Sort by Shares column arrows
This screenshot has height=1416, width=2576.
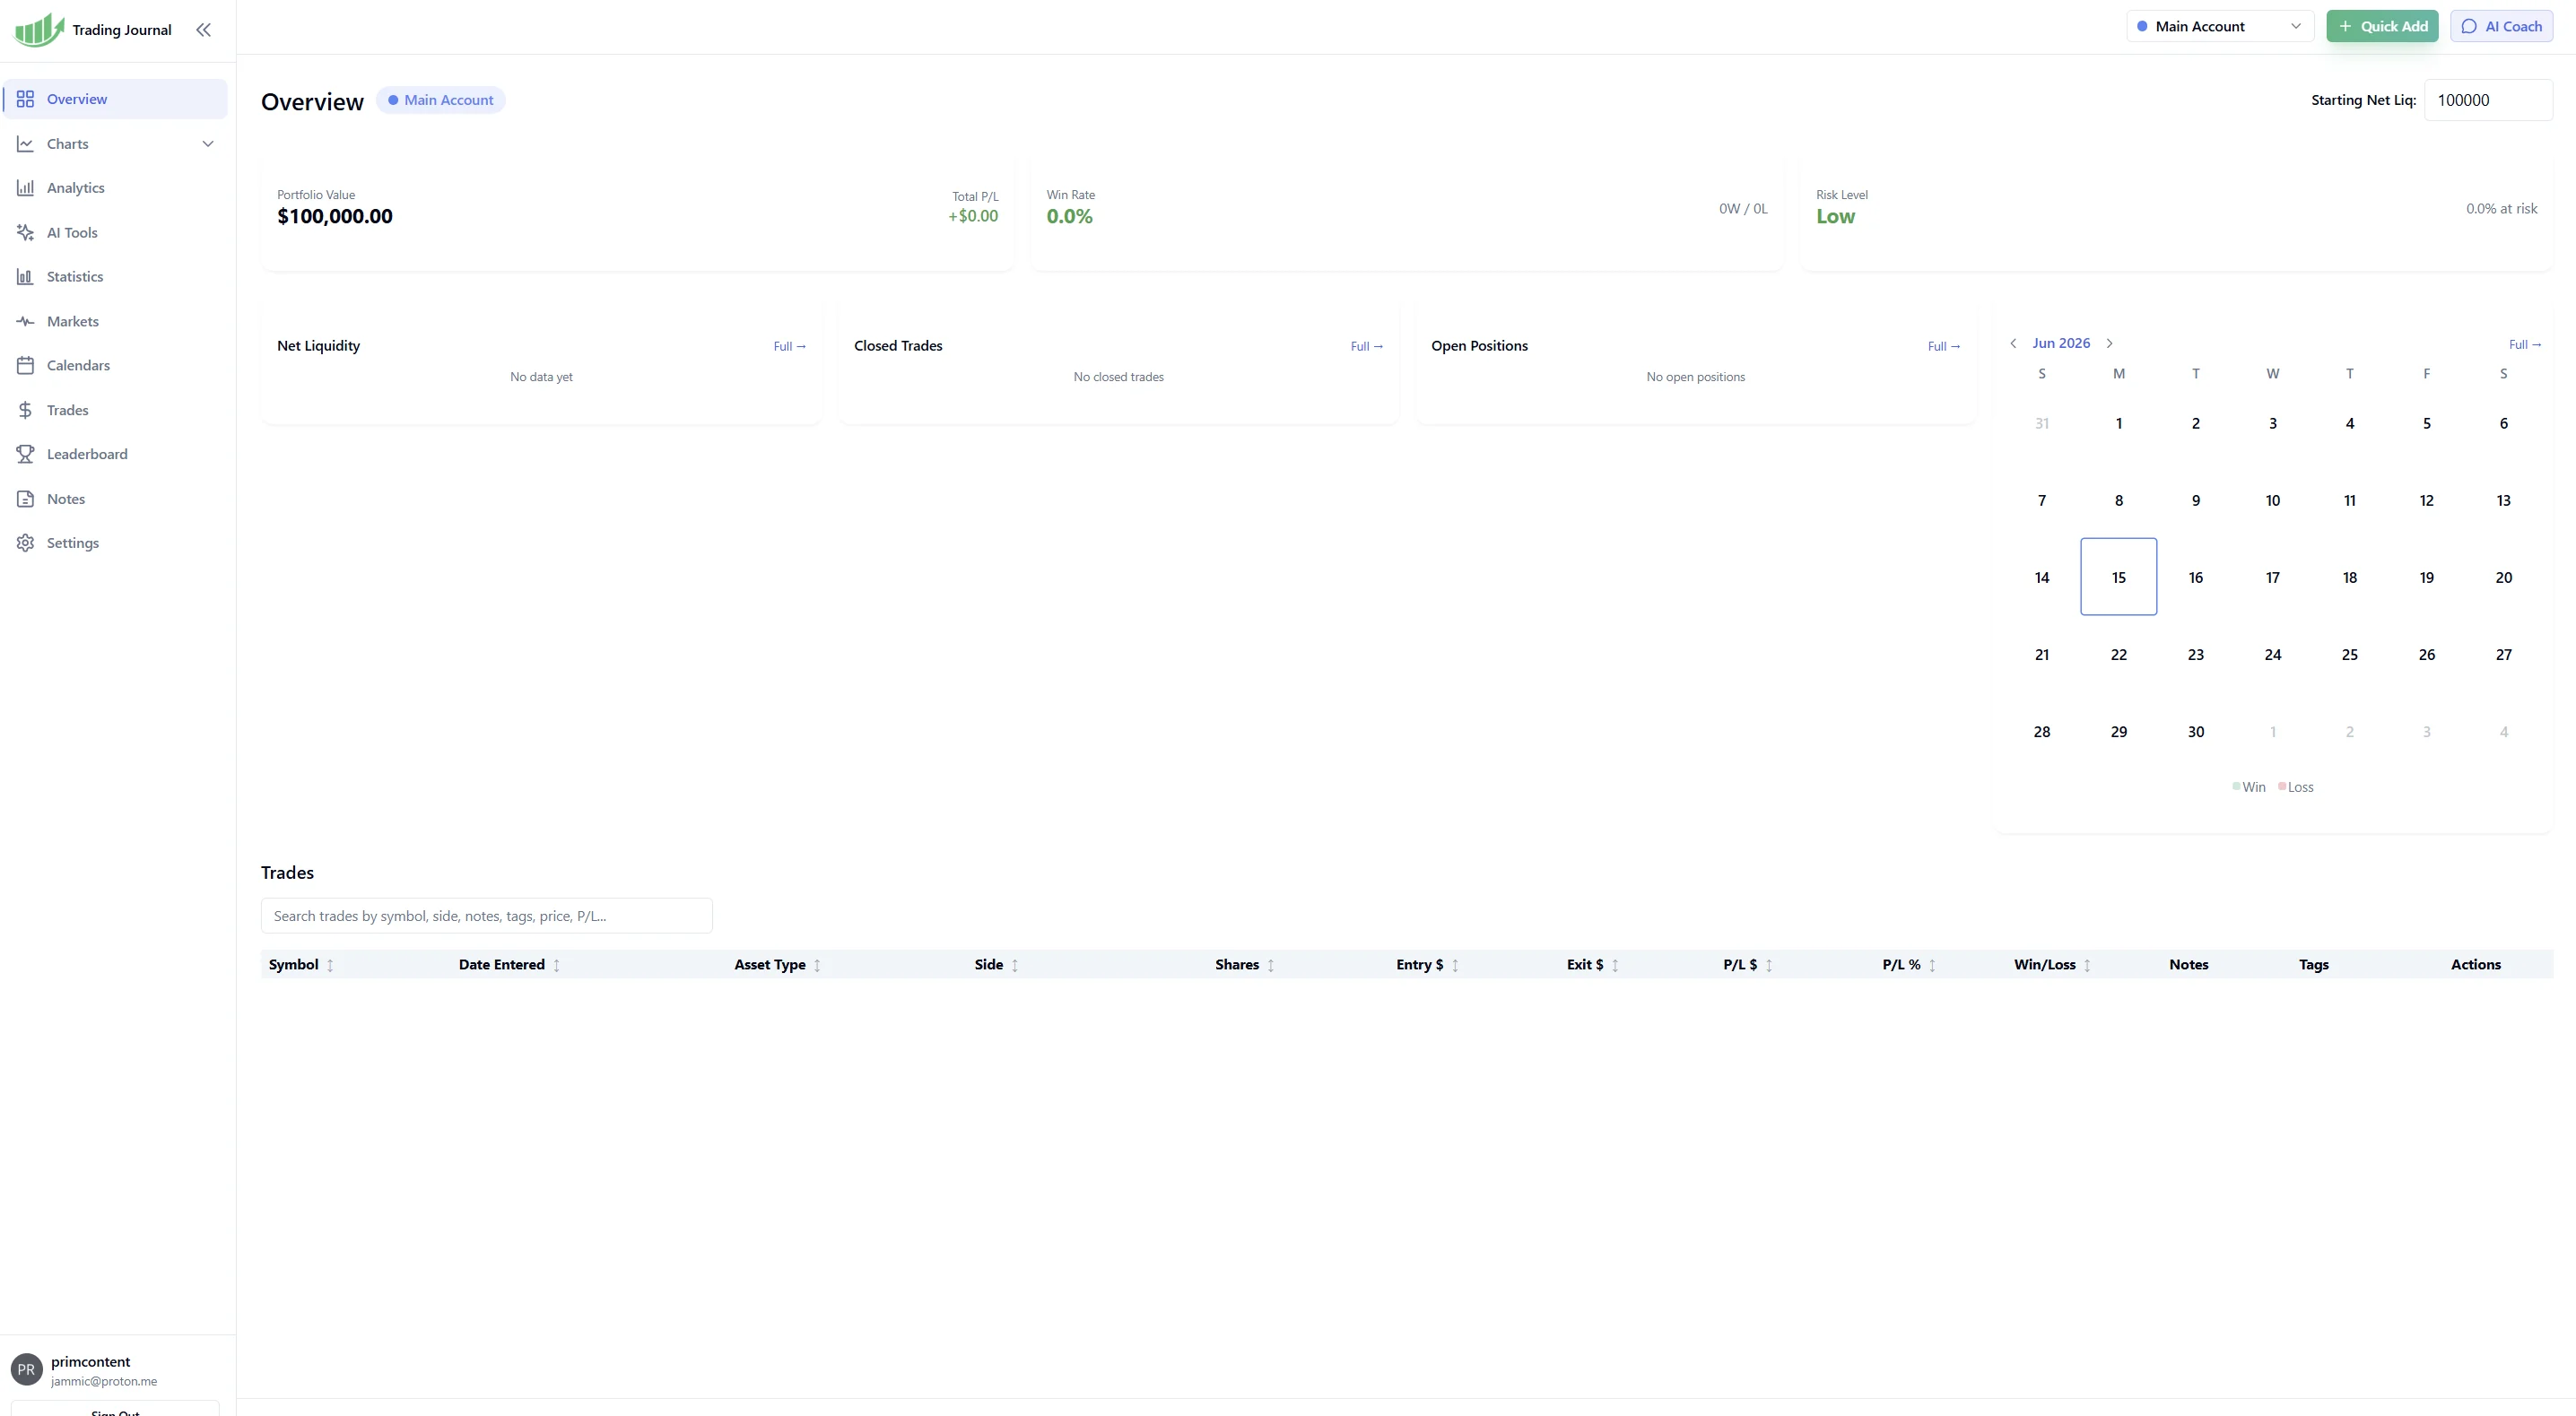(x=1271, y=965)
